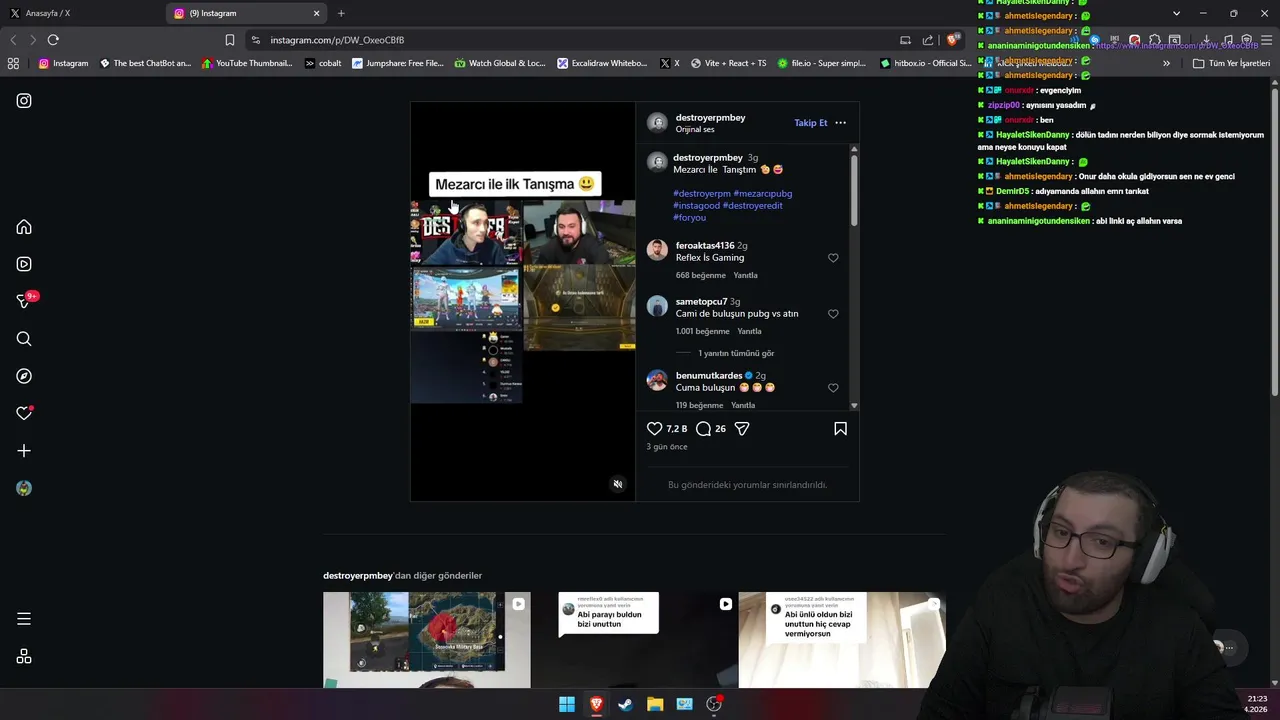
Task: Open Explore compass icon in sidebar
Action: [x=24, y=376]
